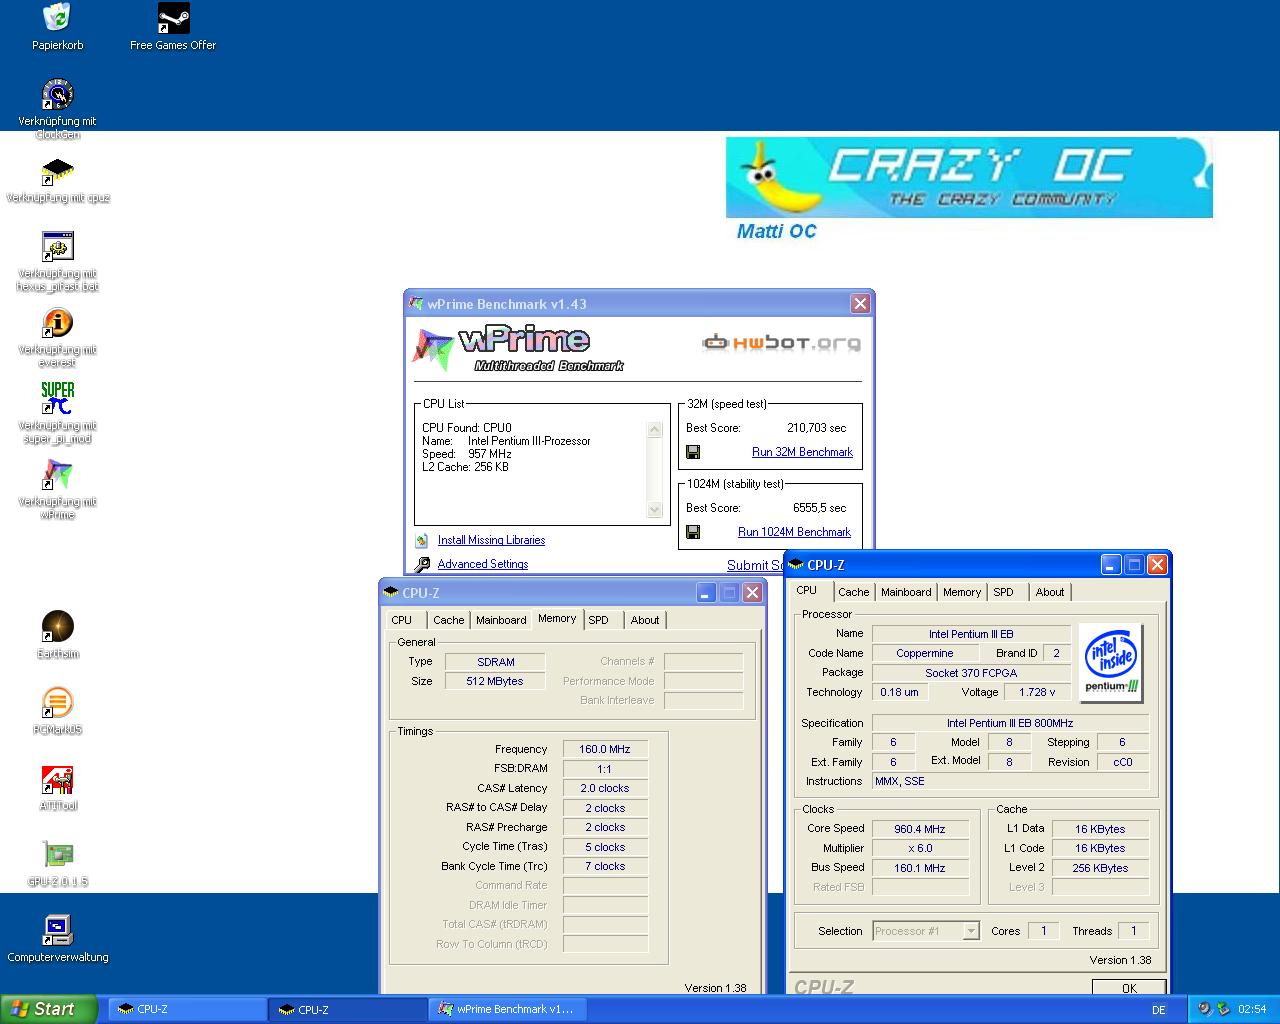Viewport: 1280px width, 1024px height.
Task: Open the GPU-Z 0.1.5 desktop icon
Action: coord(57,855)
